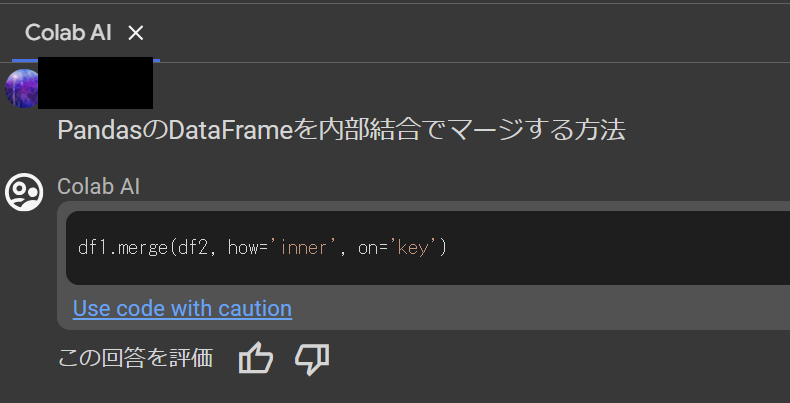Click the redacted username box beside avatar
Viewport: 790px width, 403px height.
click(x=96, y=83)
